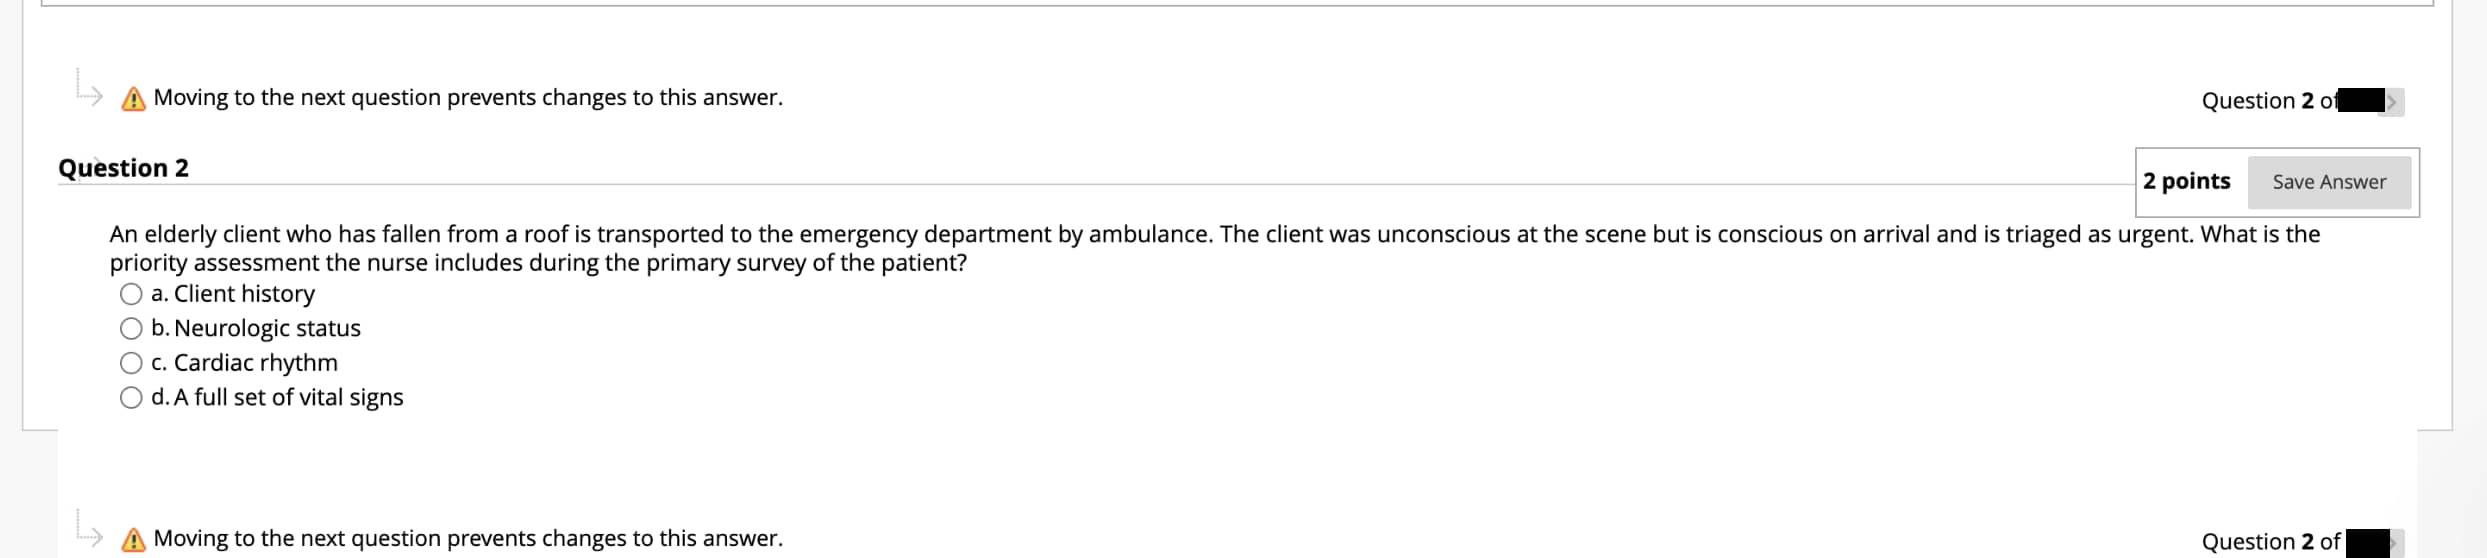Image resolution: width=2487 pixels, height=558 pixels.
Task: Click the top 'Moving to the next question' warning text
Action: [468, 98]
